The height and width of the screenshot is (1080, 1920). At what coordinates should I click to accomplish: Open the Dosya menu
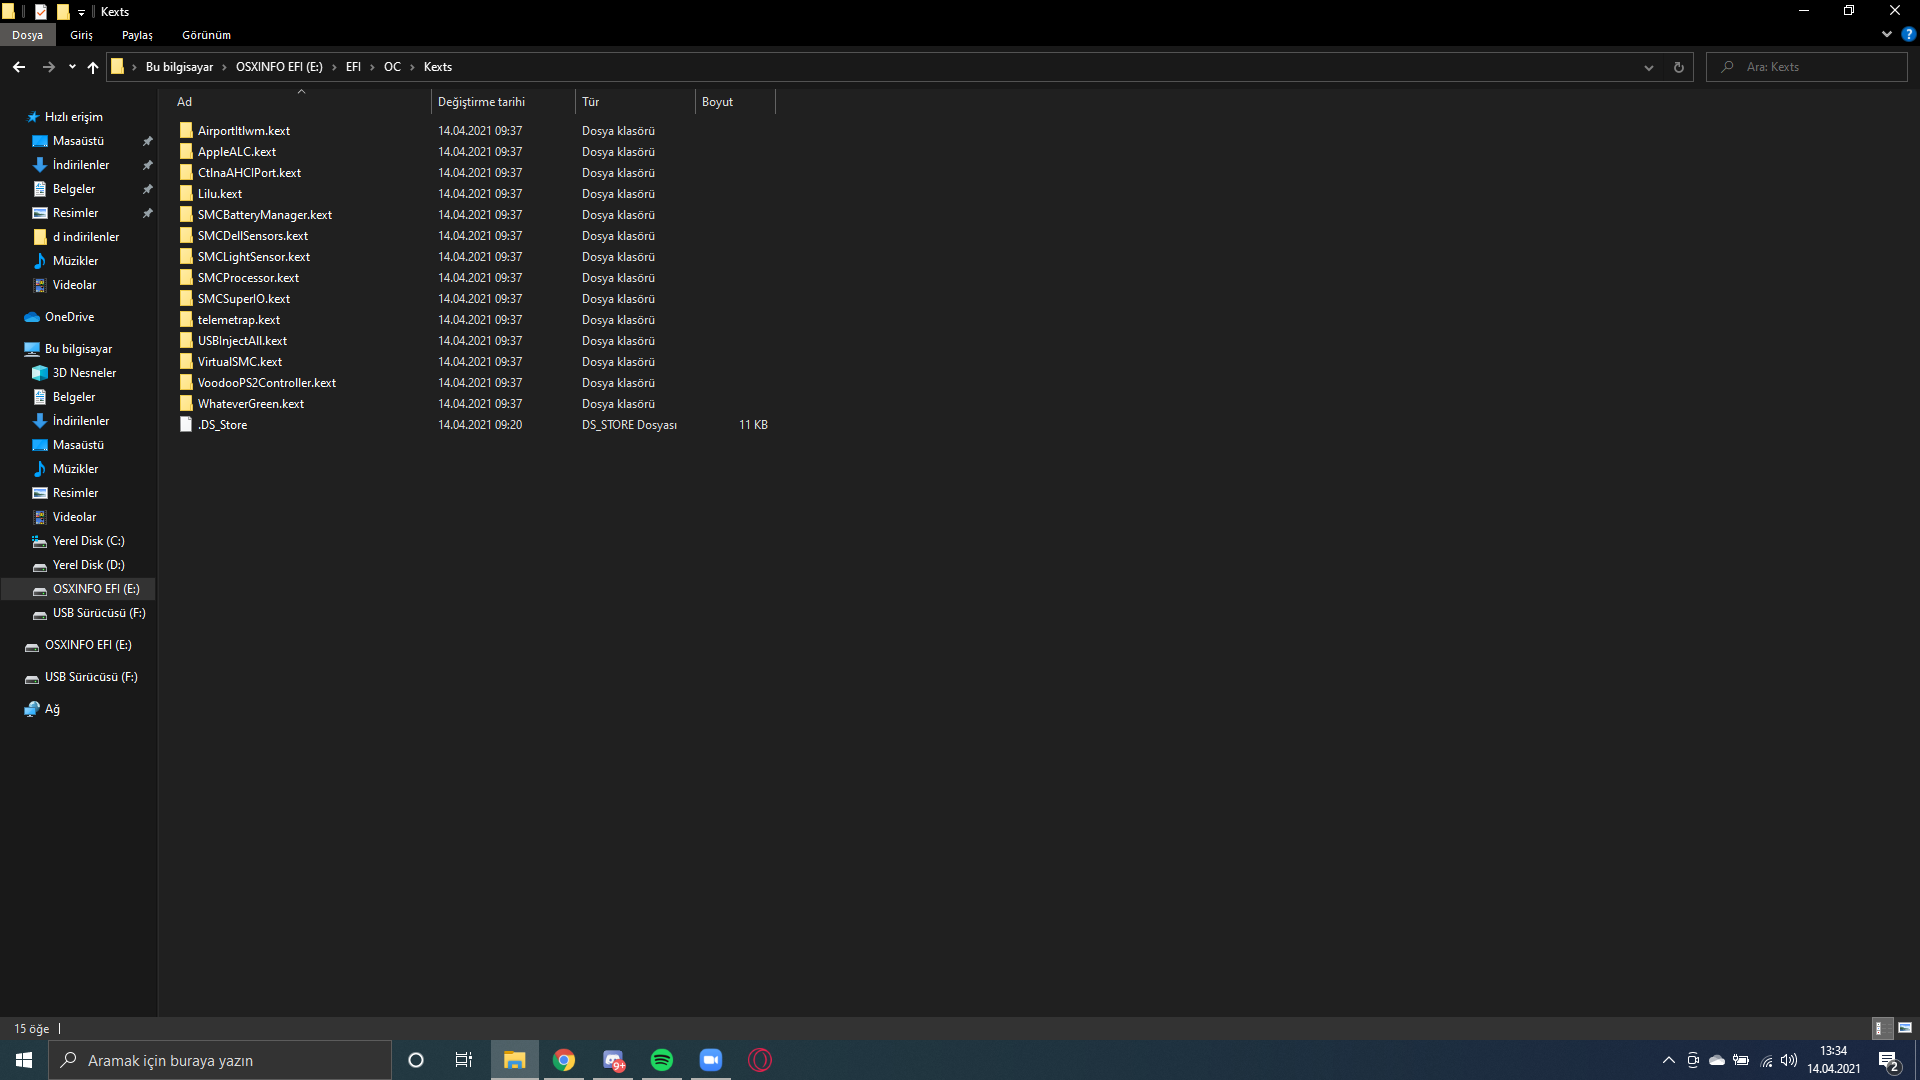[x=28, y=35]
